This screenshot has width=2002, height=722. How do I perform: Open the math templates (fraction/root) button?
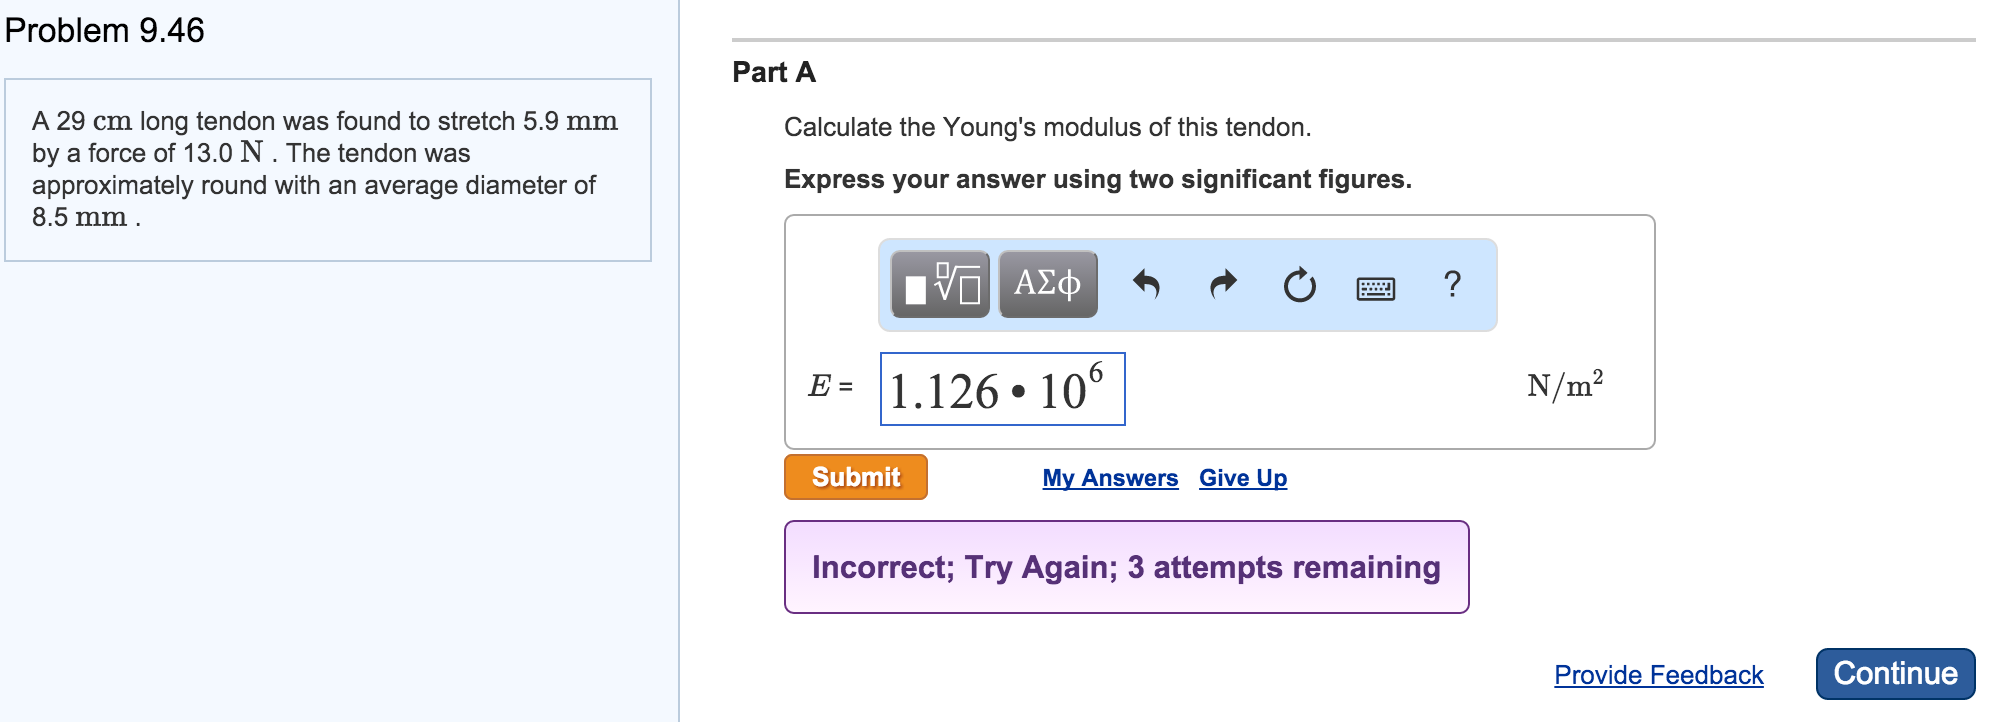[940, 285]
